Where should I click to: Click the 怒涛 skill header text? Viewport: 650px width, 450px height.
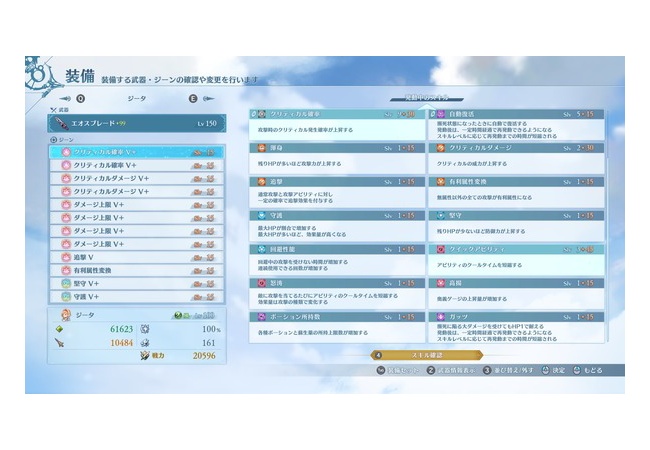(276, 283)
